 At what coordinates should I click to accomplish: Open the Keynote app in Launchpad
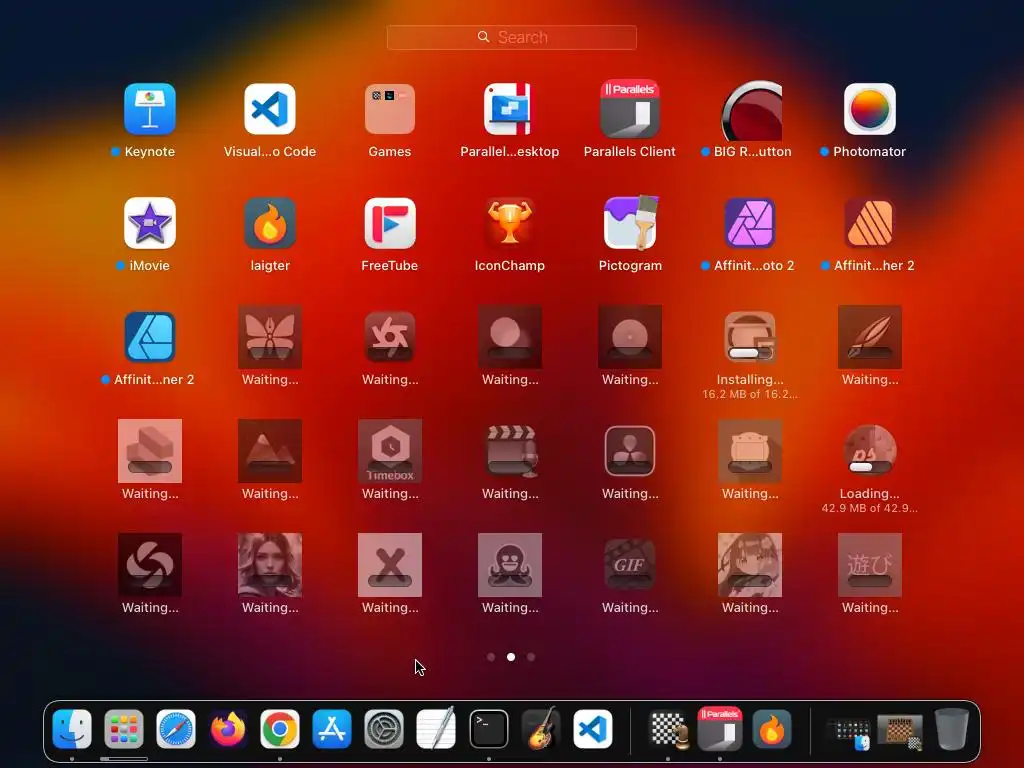pyautogui.click(x=150, y=109)
